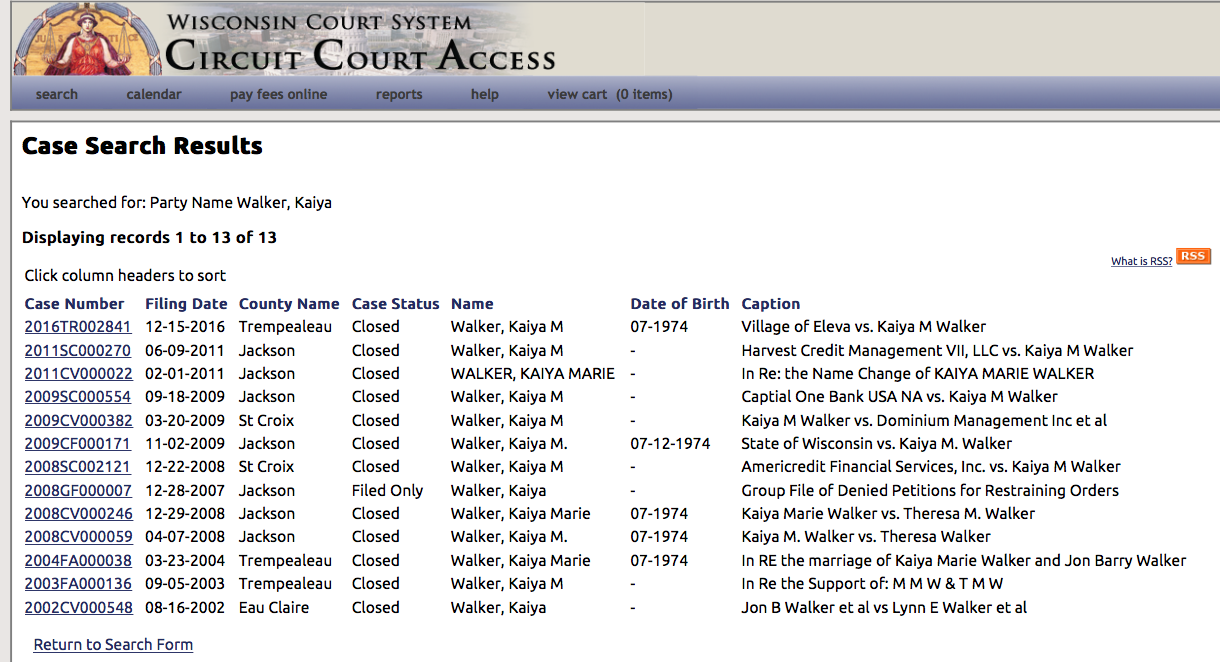Sort by Date of Birth header
The height and width of the screenshot is (662, 1220).
point(680,304)
